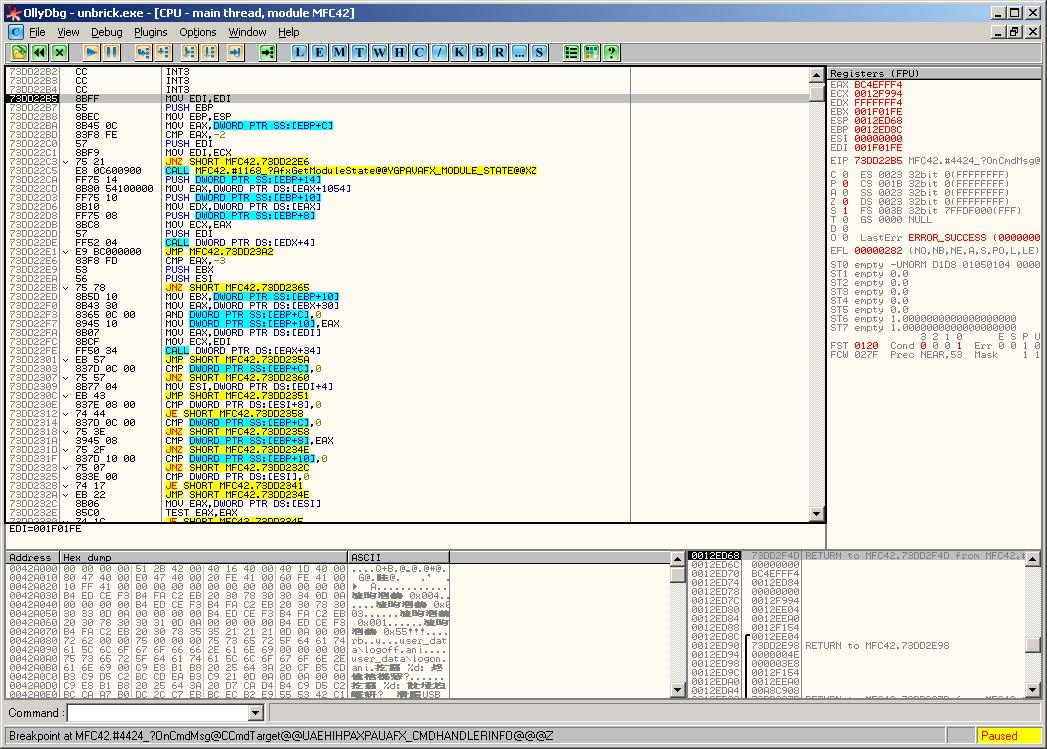Select ESP register value 0012ED68

(877, 121)
